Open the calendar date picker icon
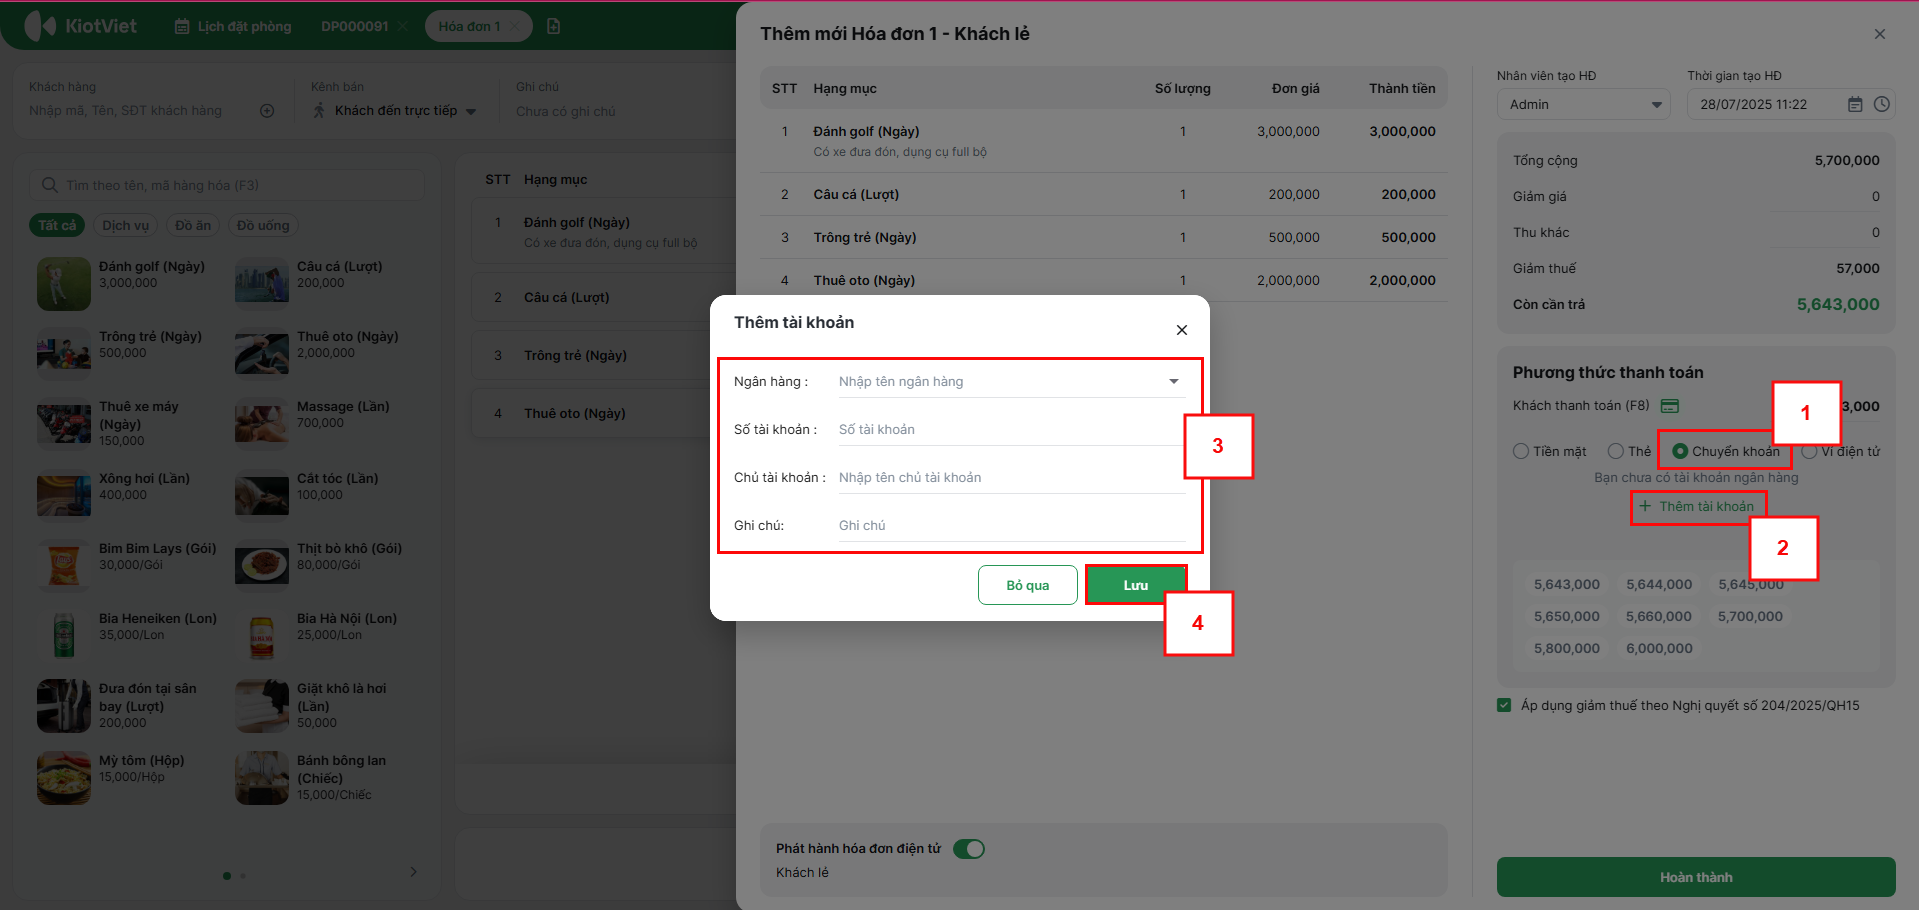This screenshot has height=910, width=1919. click(x=1855, y=105)
